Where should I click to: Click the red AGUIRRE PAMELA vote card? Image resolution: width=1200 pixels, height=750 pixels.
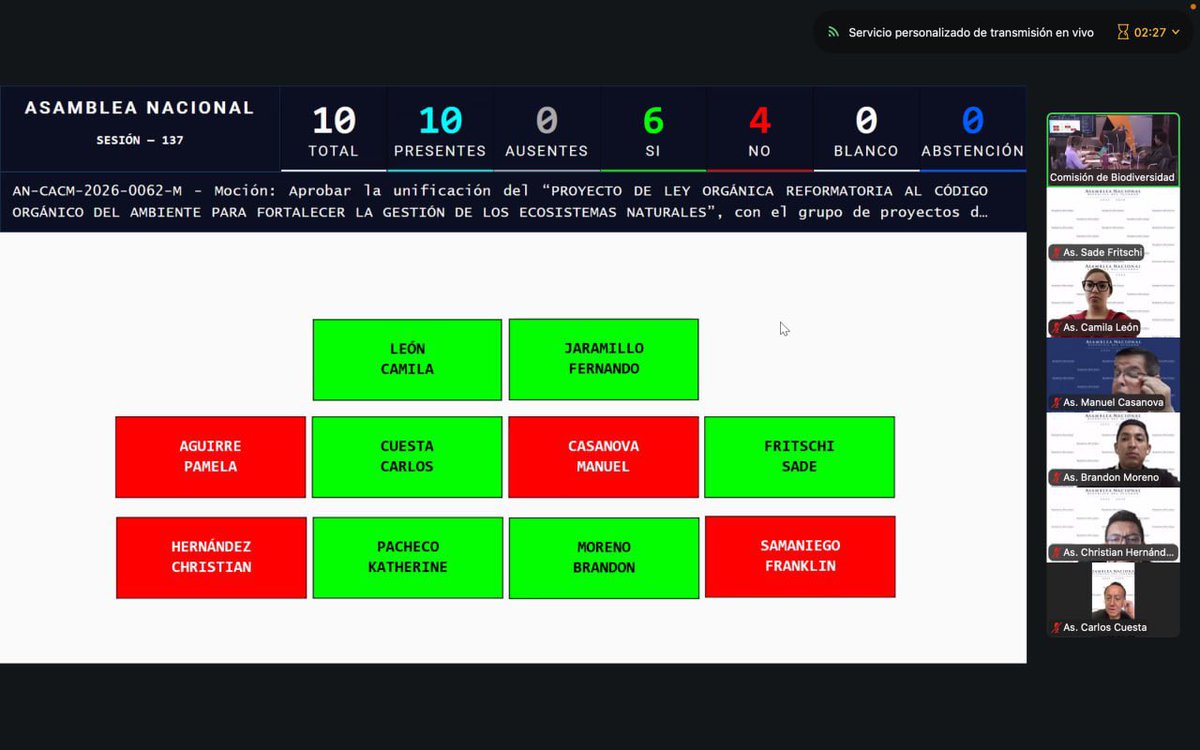pyautogui.click(x=210, y=457)
